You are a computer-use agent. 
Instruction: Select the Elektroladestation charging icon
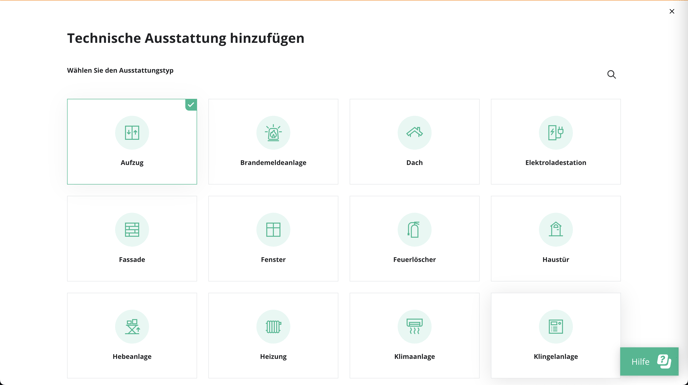click(555, 133)
